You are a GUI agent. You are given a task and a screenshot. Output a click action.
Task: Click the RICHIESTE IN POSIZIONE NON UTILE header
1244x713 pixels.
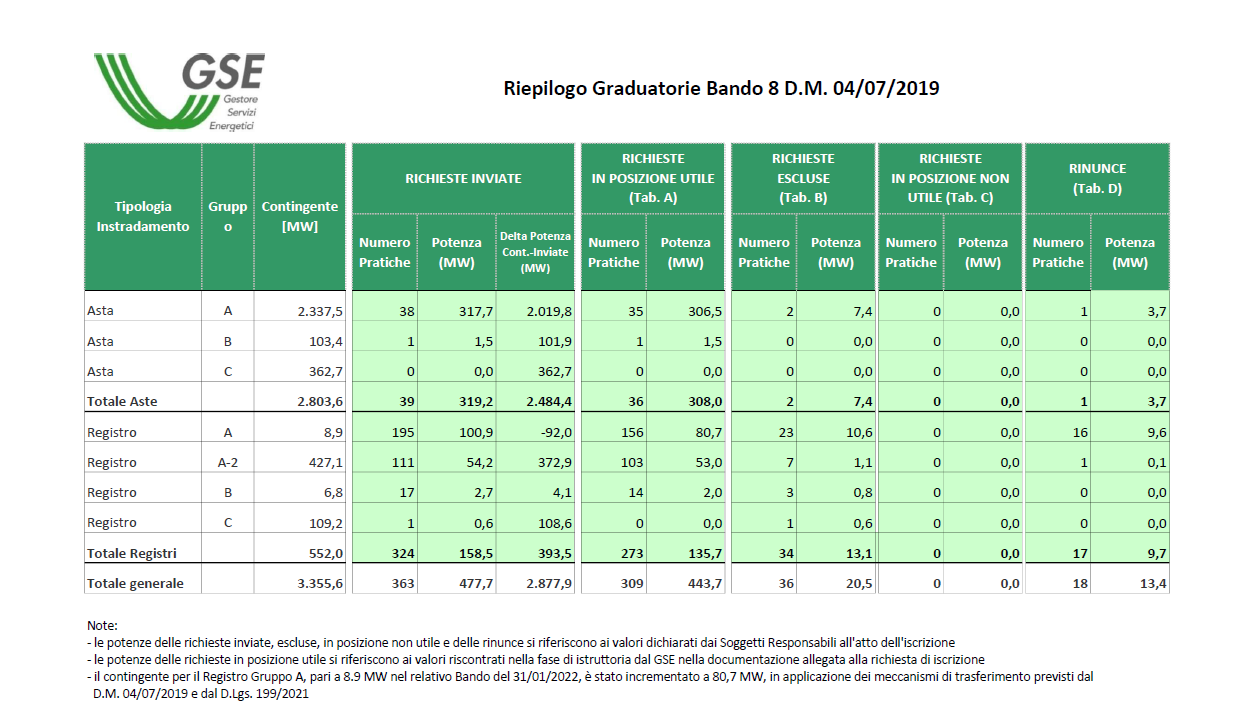click(950, 178)
